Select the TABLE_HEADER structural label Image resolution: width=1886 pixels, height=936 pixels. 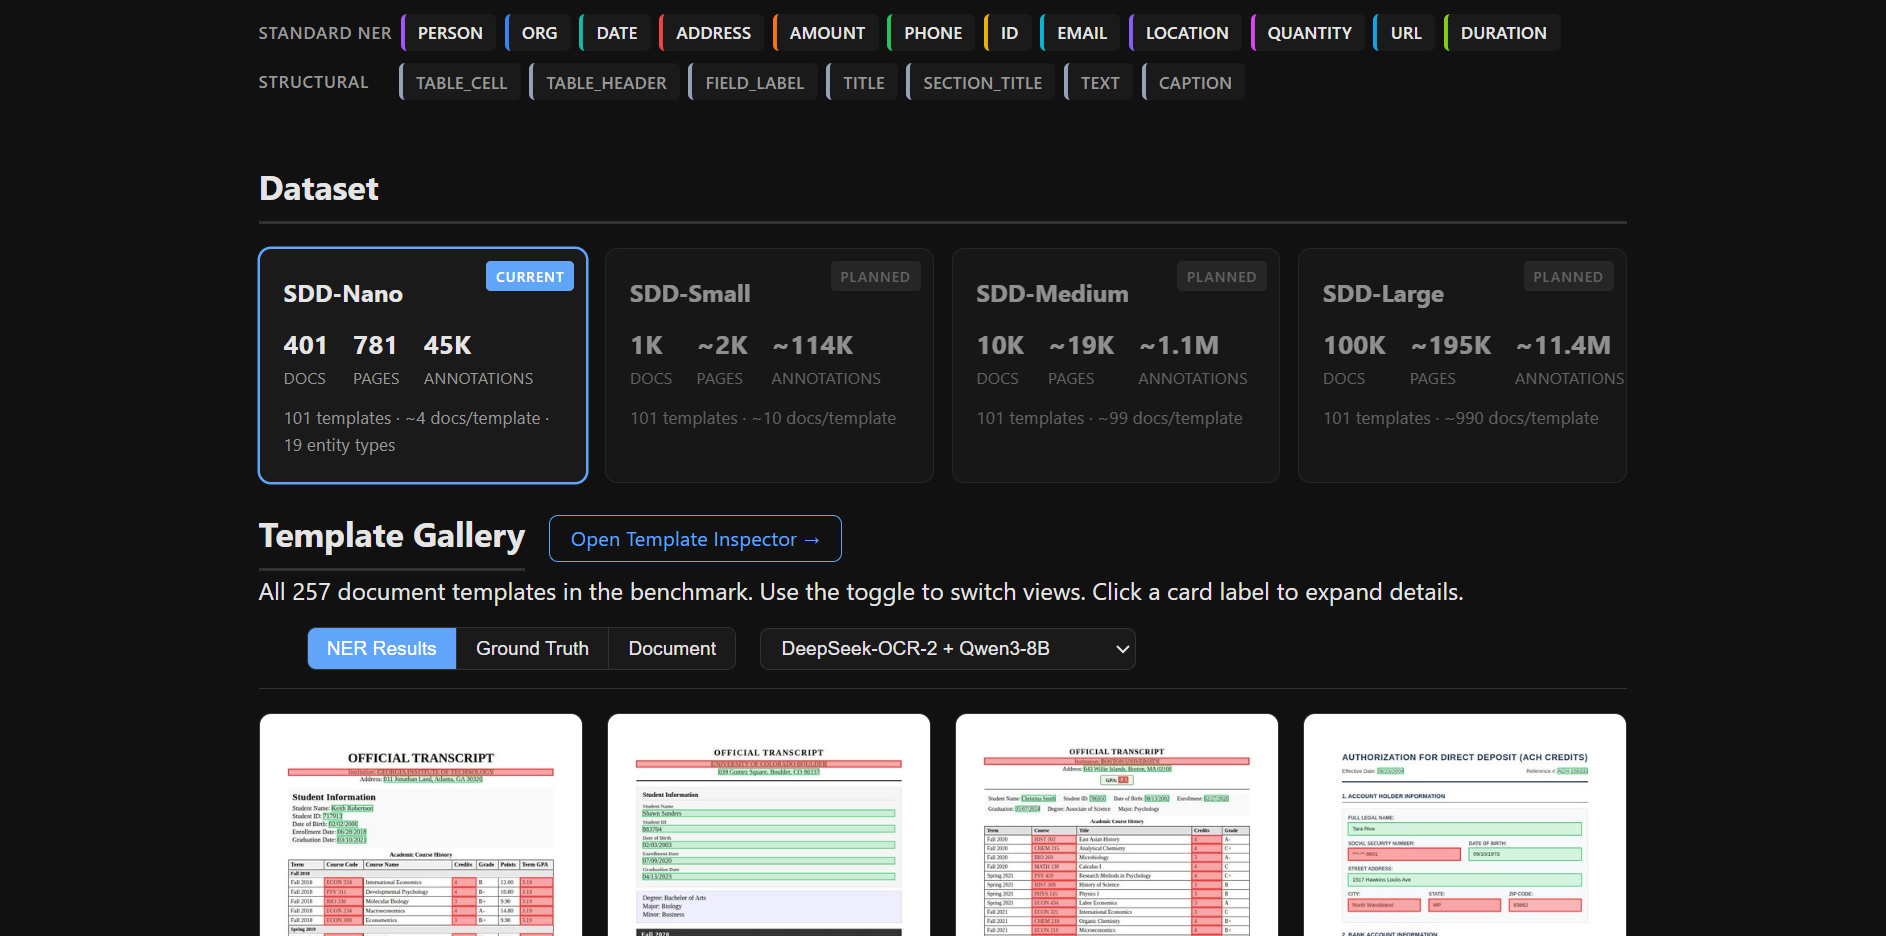(605, 81)
